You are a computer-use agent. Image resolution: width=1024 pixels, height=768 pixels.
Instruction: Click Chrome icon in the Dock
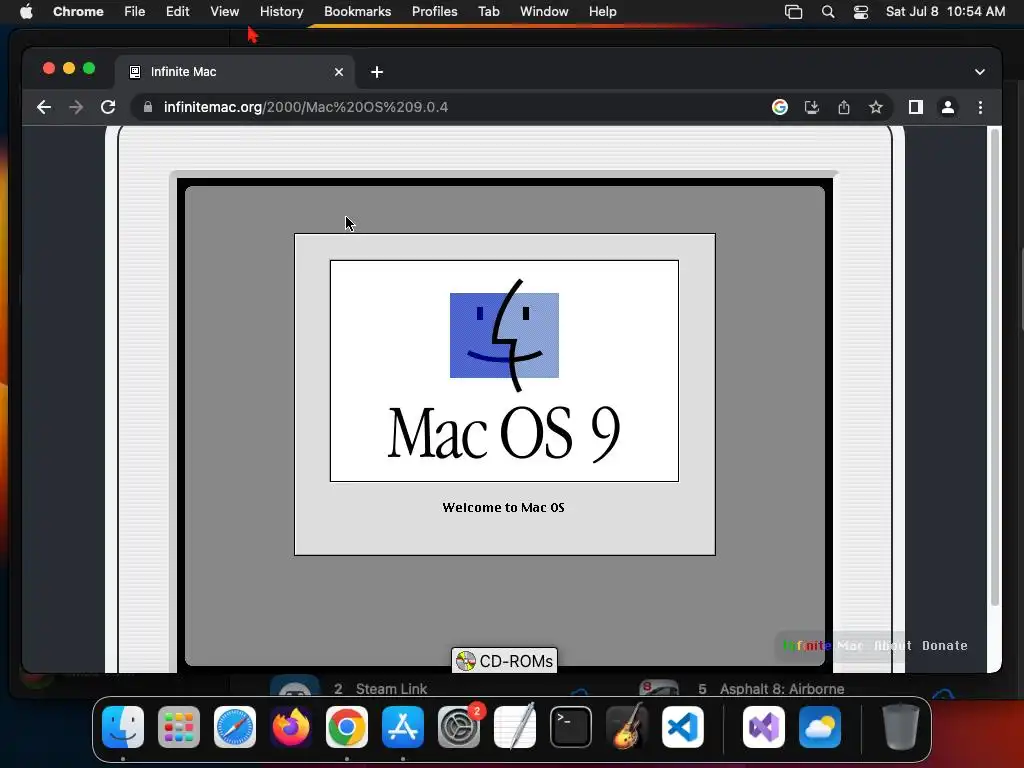click(347, 727)
